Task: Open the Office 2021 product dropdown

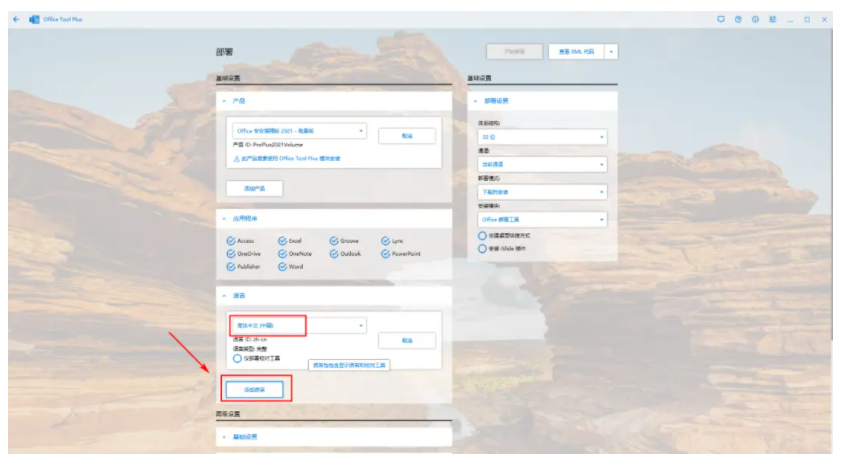Action: 300,131
